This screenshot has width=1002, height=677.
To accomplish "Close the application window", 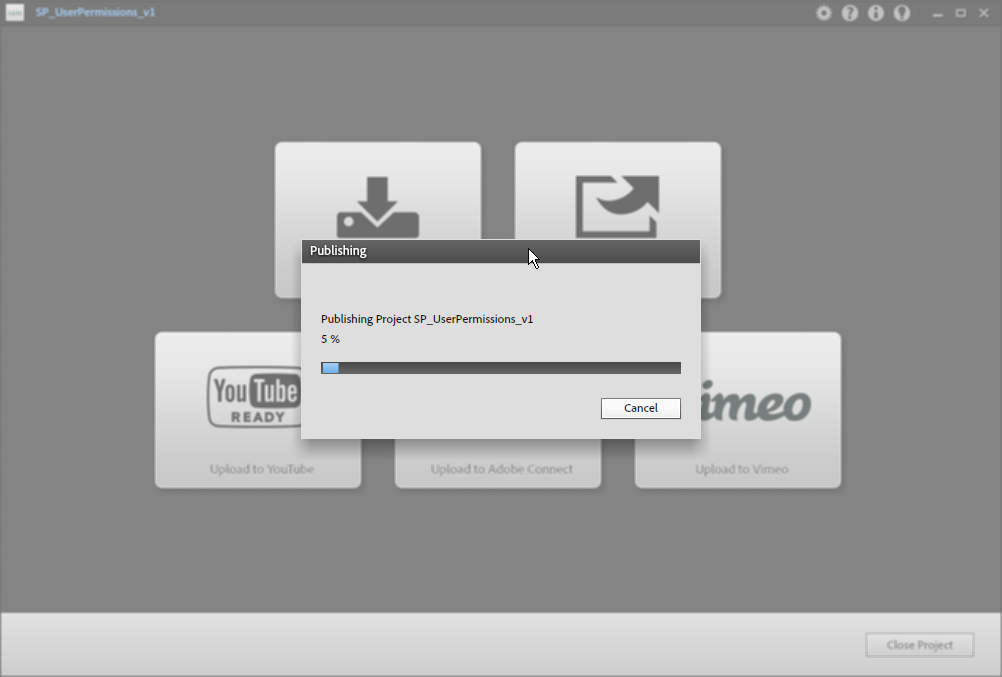I will 984,13.
